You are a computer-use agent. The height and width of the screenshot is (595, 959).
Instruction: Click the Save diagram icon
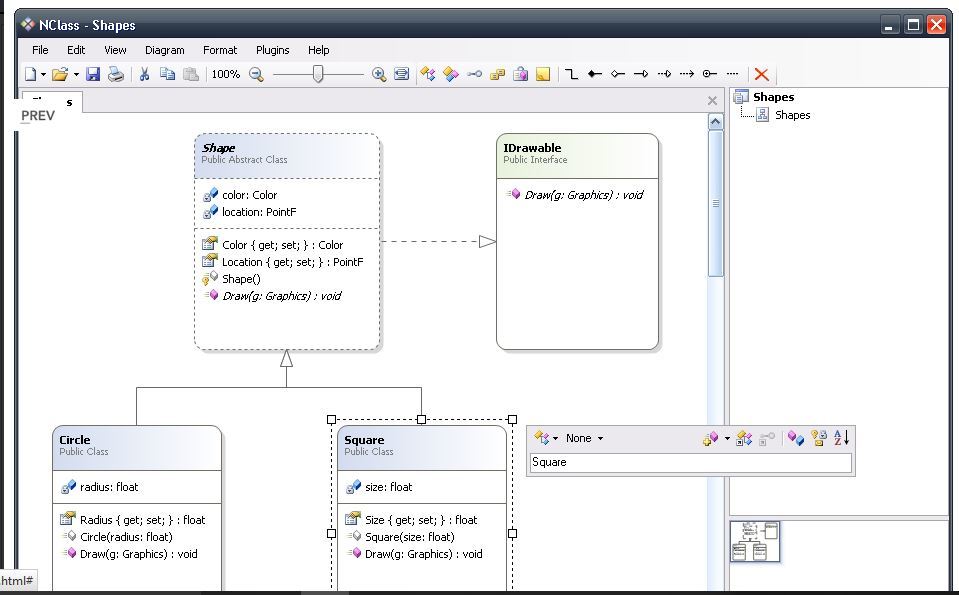pos(93,74)
